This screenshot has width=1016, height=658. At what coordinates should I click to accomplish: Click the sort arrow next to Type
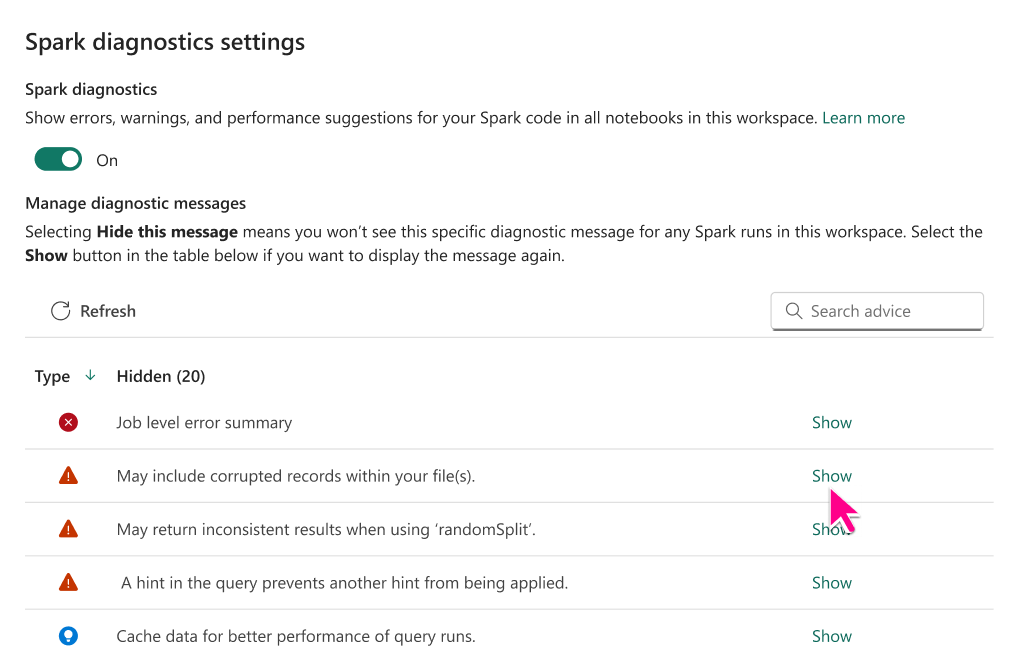tap(90, 375)
